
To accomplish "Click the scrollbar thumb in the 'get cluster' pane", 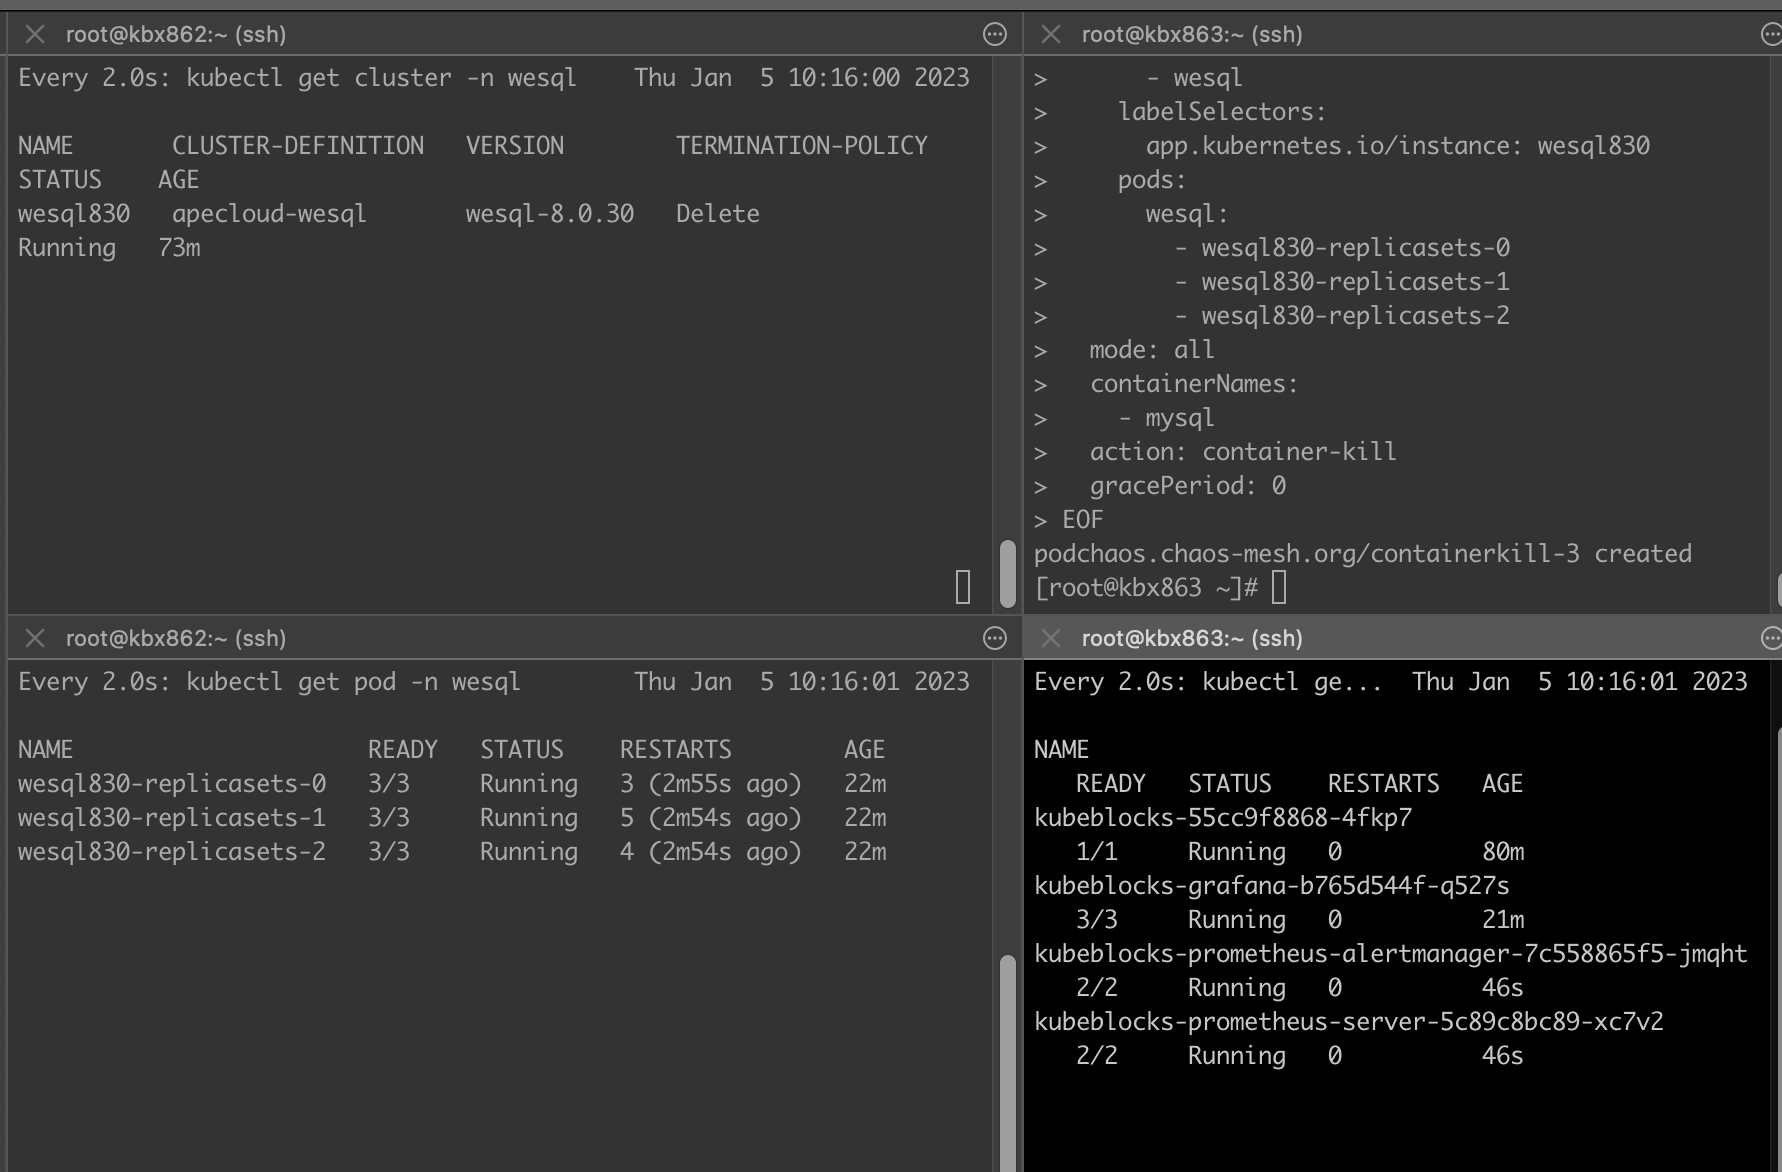I will pos(1008,574).
